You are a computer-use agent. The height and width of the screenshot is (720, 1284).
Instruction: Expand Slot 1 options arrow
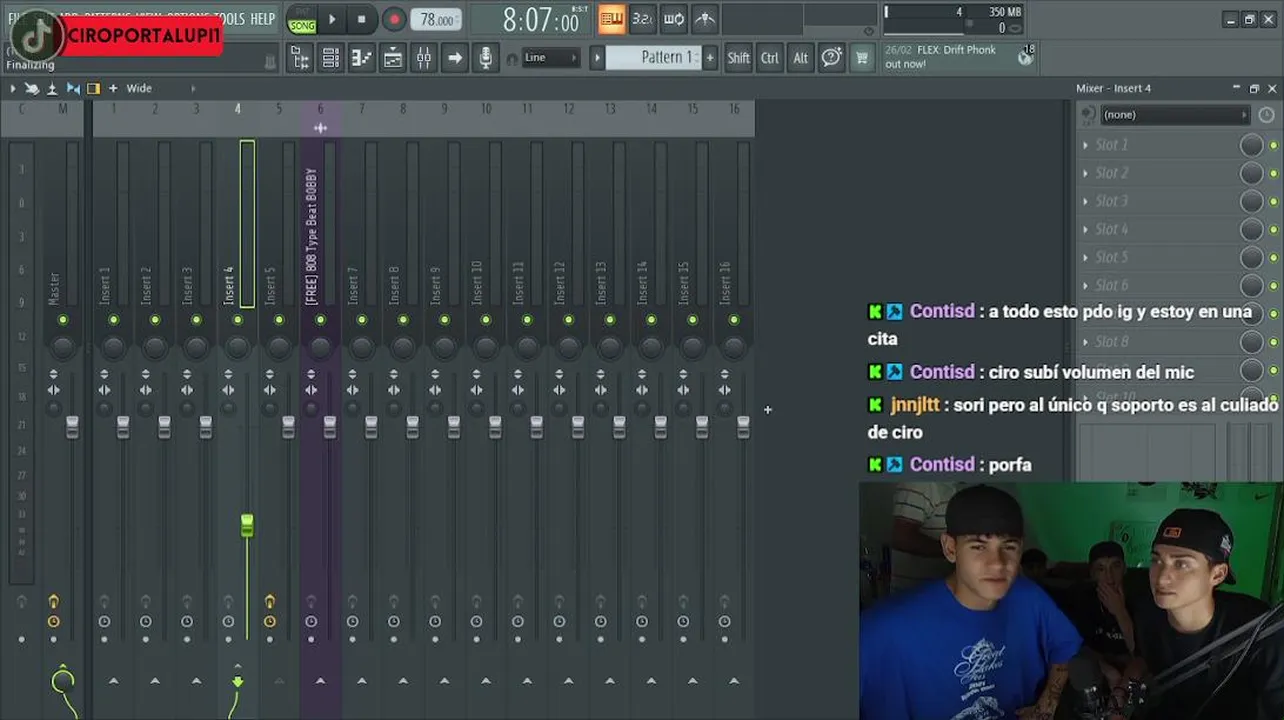click(x=1085, y=145)
